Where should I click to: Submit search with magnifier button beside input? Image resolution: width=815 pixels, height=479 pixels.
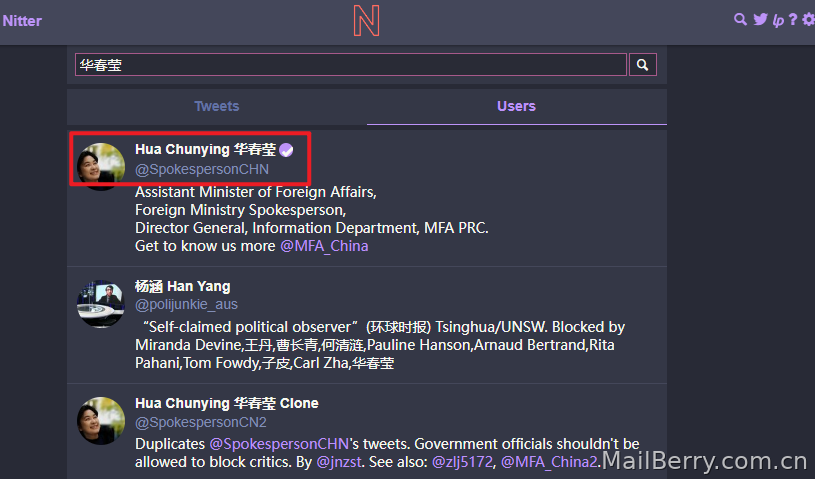[642, 65]
